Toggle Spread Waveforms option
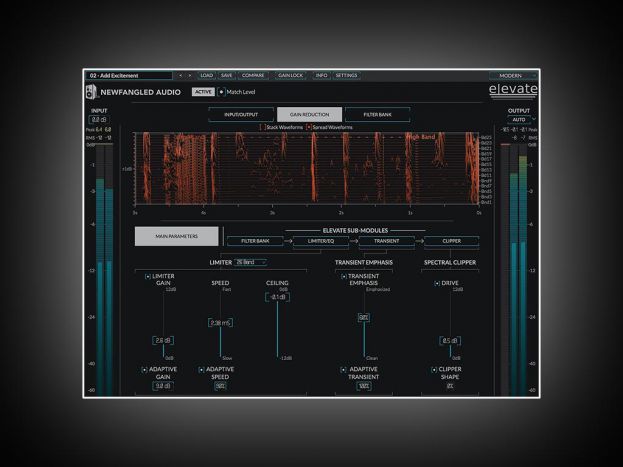 [x=309, y=127]
